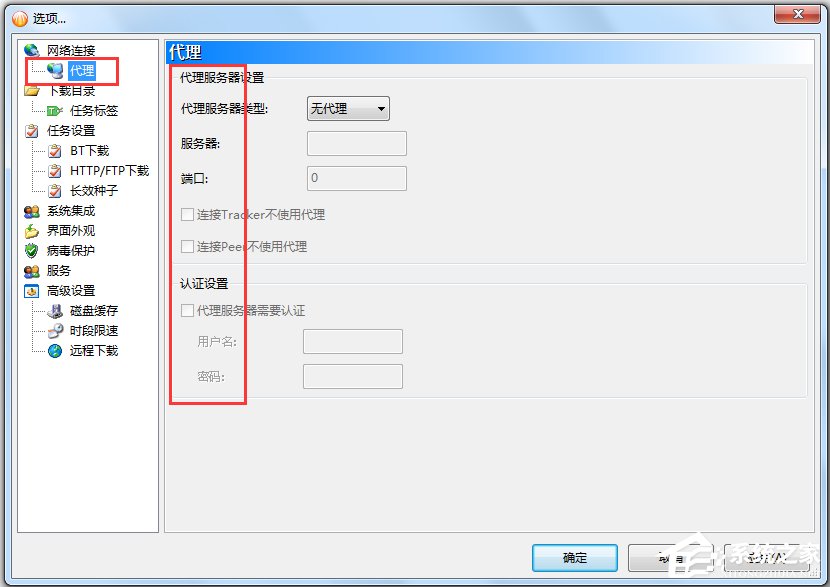Check 代理服务器需要认证 option

click(187, 310)
